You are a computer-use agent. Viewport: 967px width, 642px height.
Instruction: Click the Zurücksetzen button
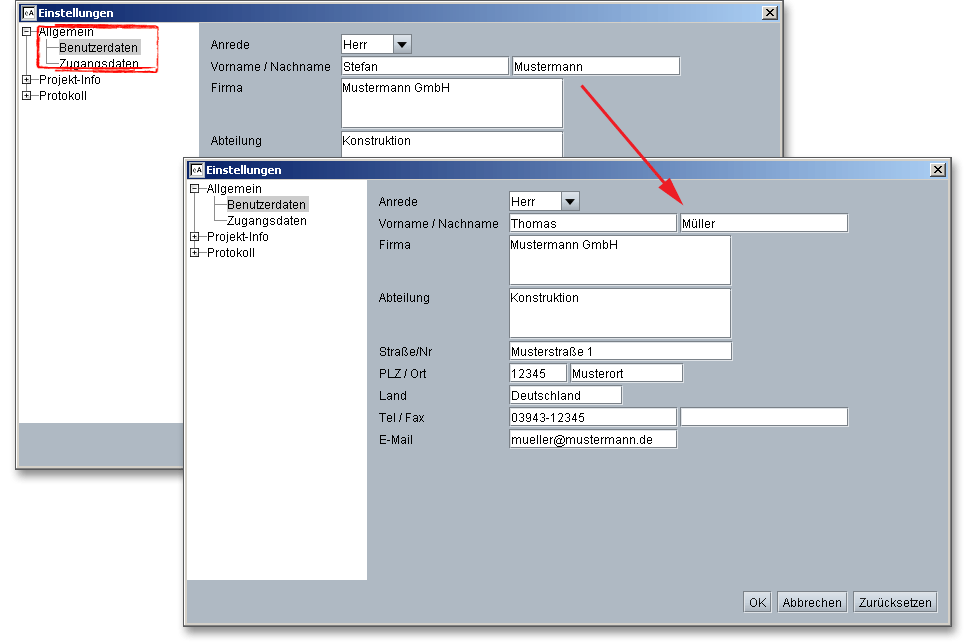tap(895, 602)
